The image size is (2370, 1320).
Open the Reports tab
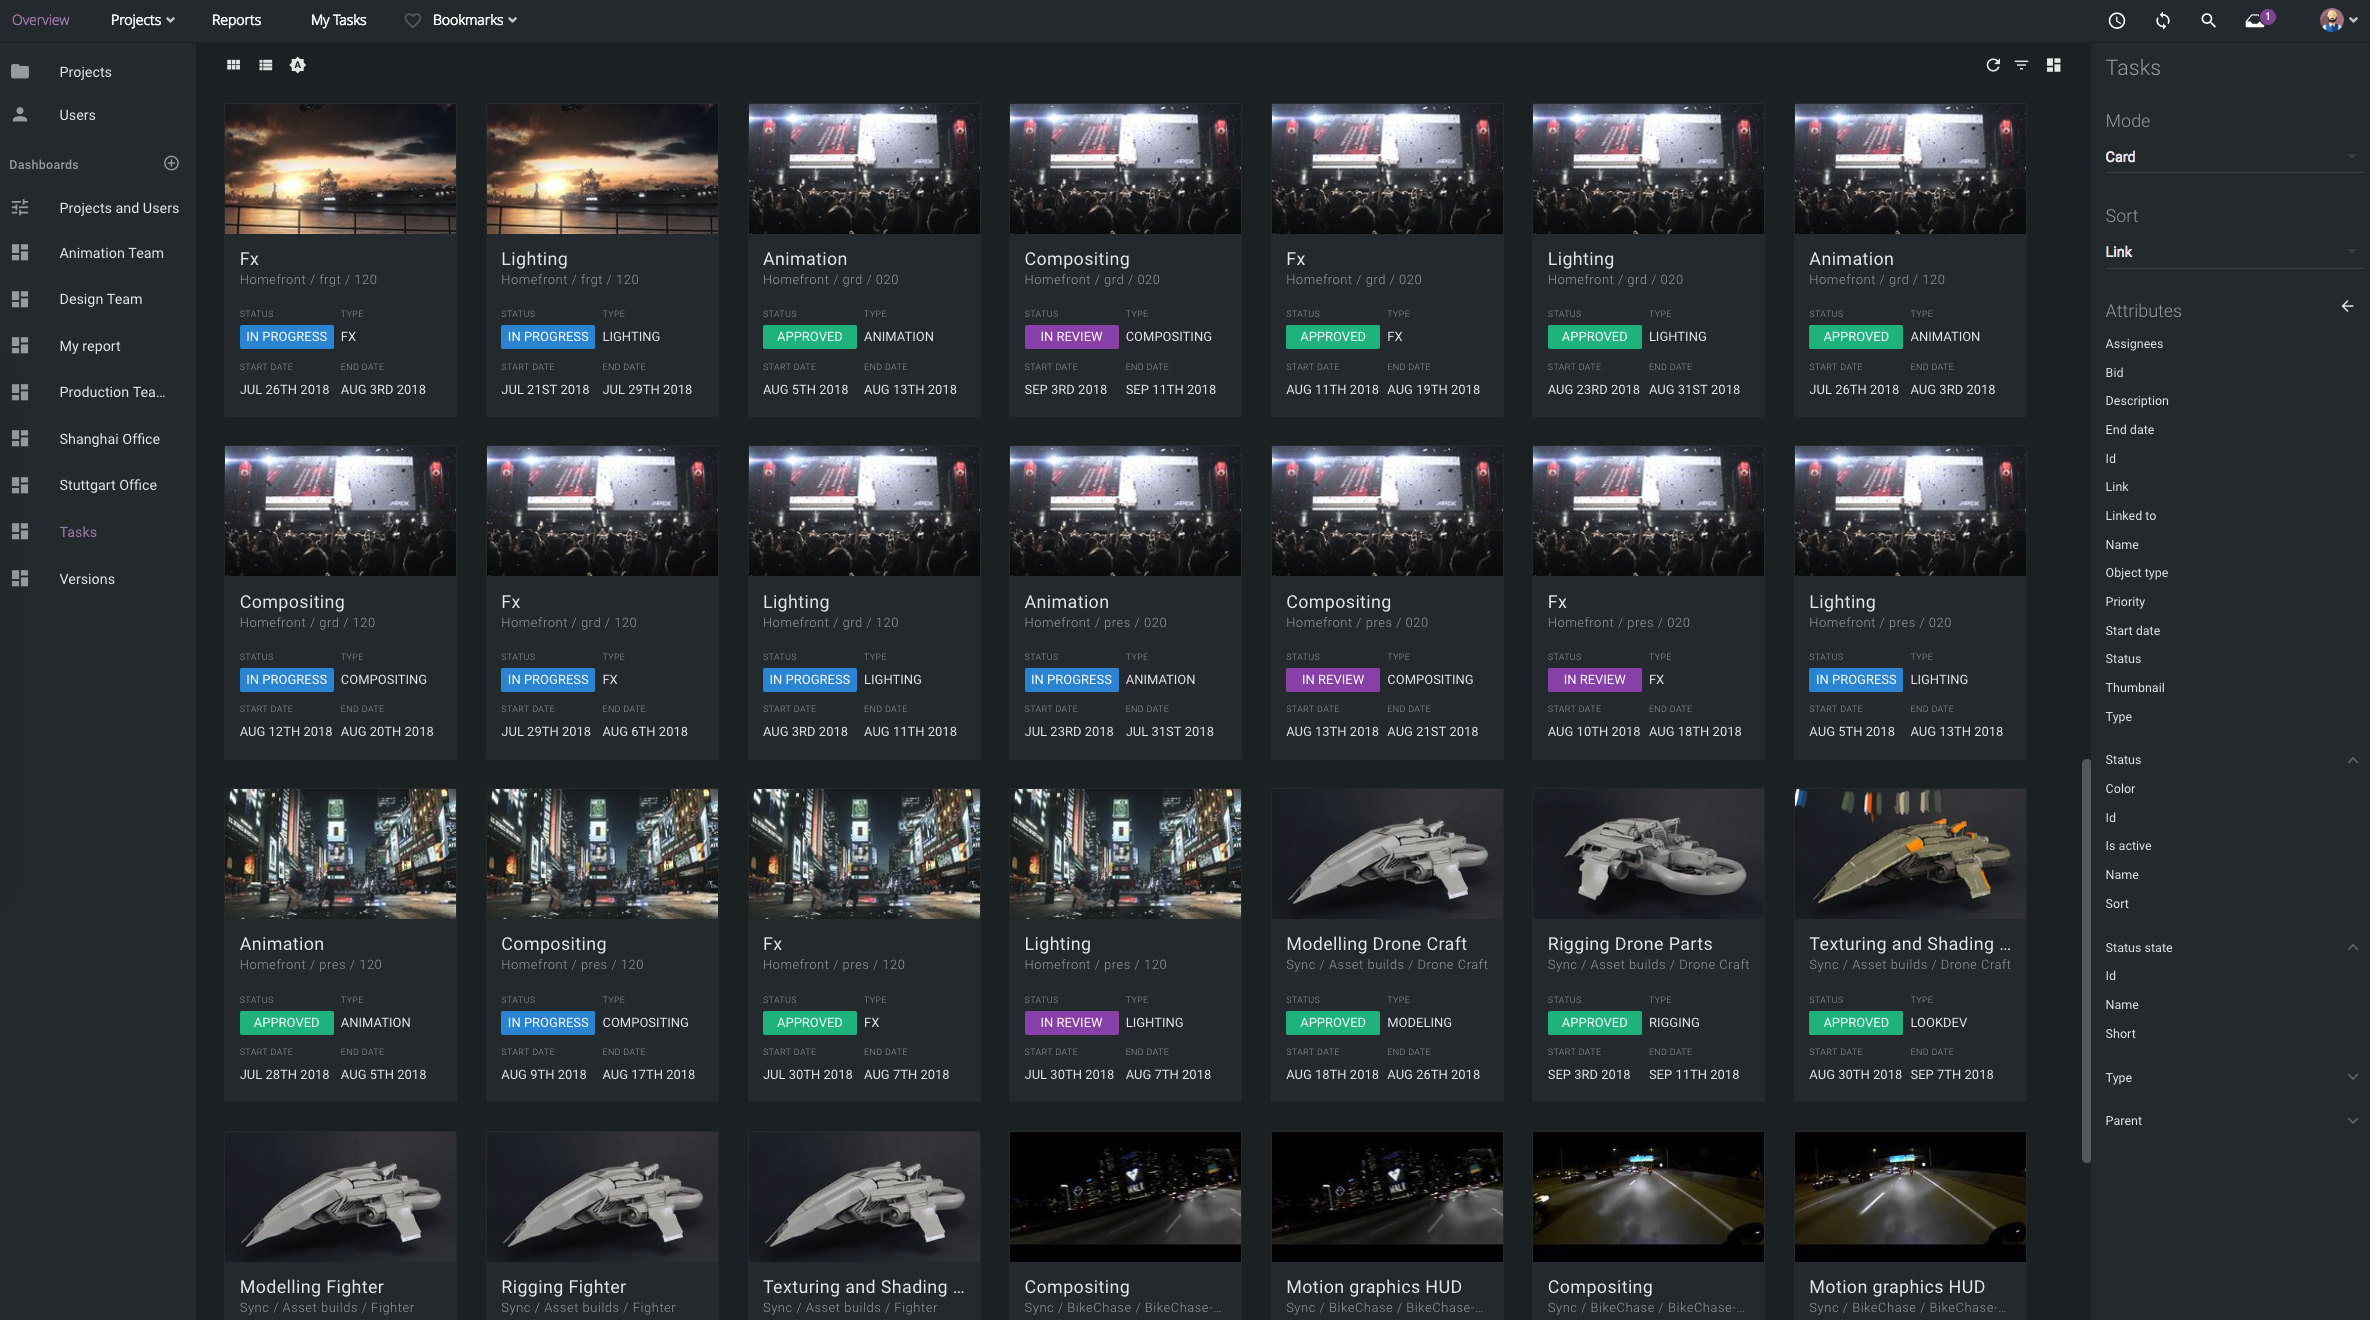236,20
